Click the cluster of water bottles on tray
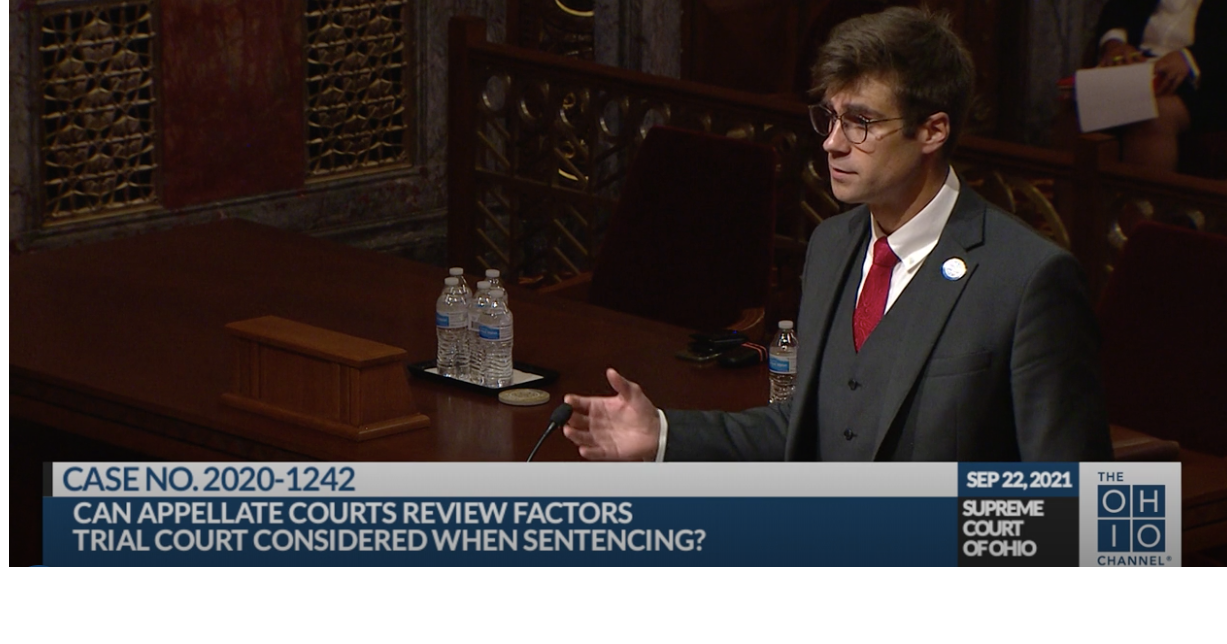 click(476, 328)
